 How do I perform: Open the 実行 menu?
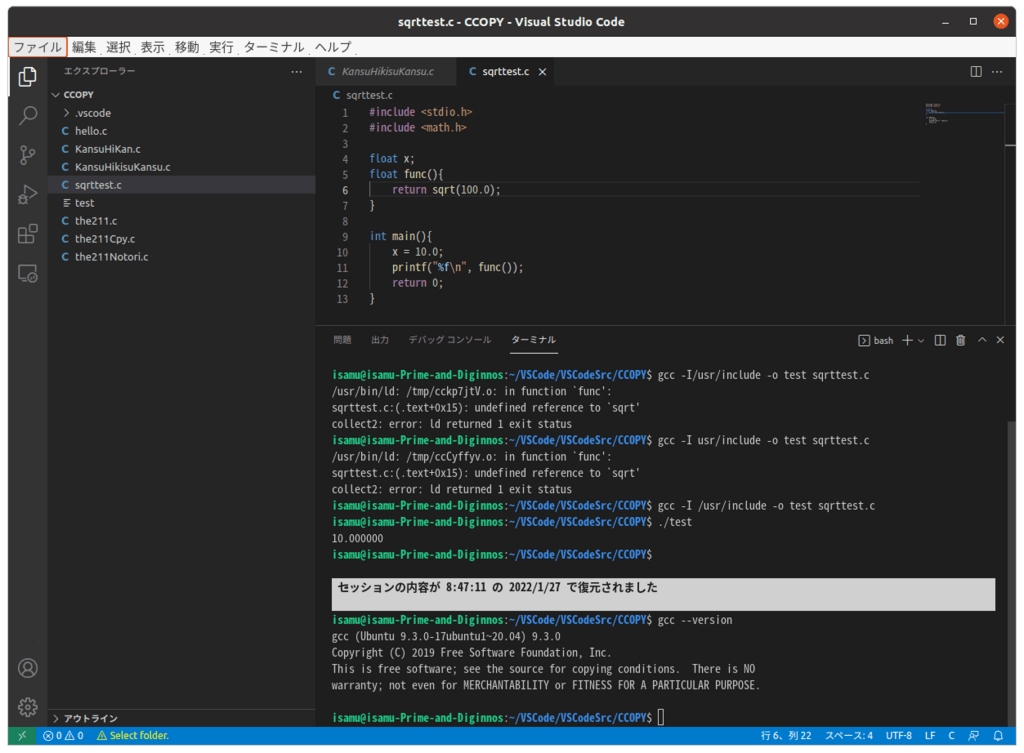tap(221, 47)
